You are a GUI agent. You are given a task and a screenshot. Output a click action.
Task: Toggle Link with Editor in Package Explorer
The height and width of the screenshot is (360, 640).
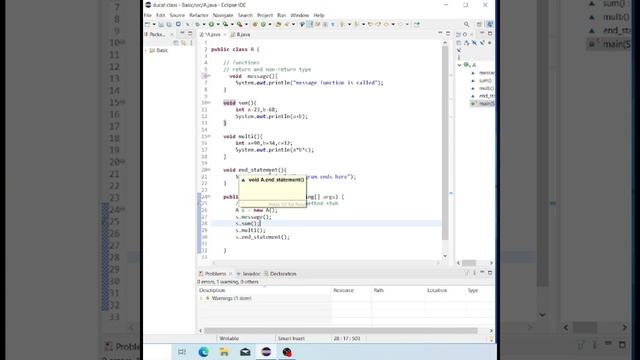(184, 42)
